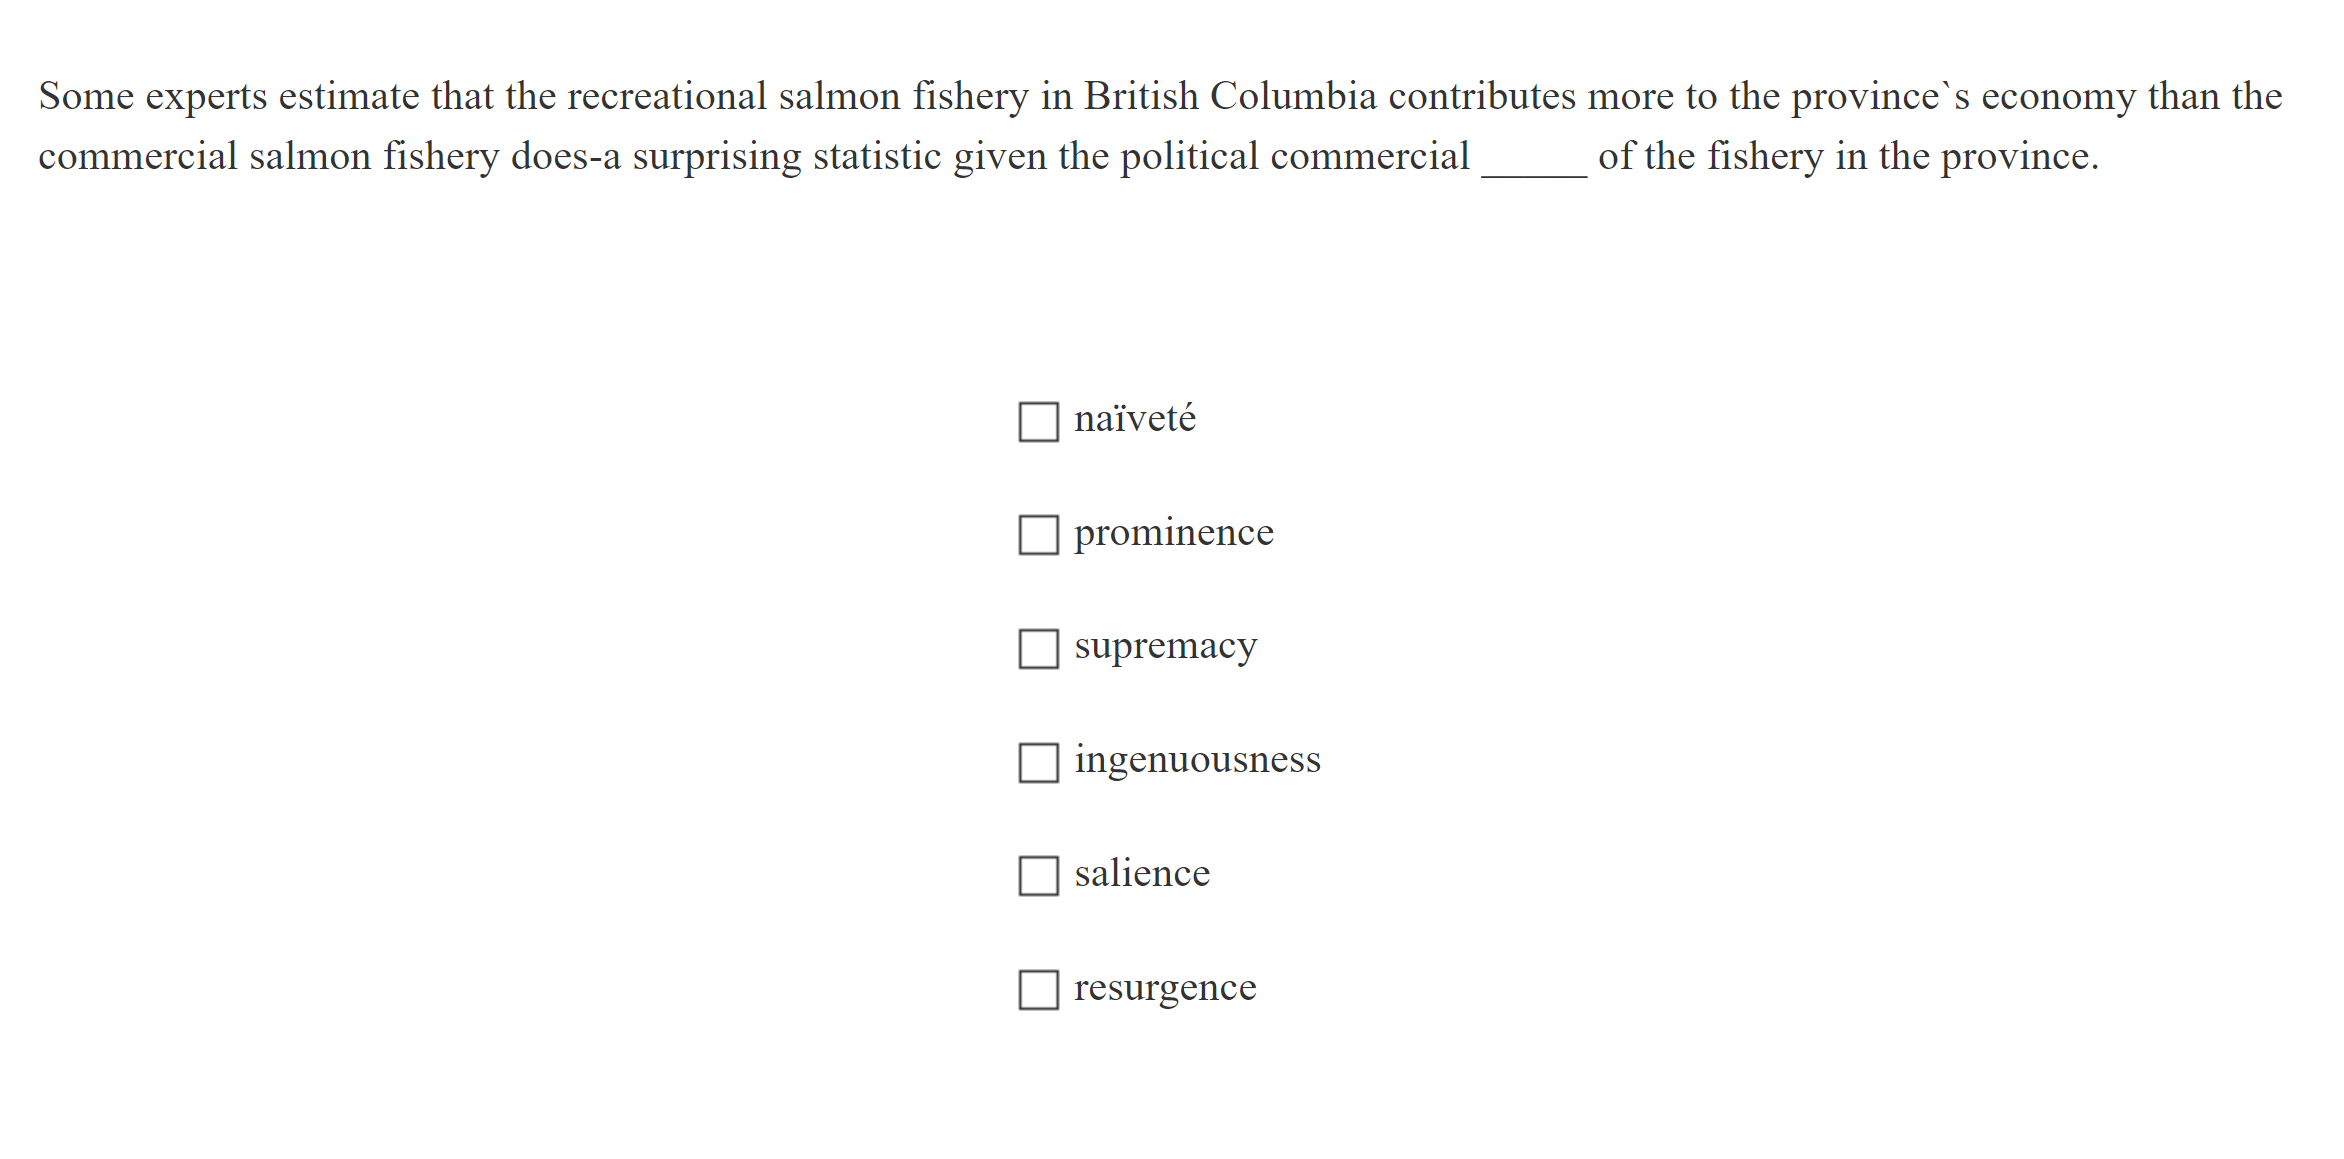Click the word statistic in the question
The image size is (2344, 1159).
point(878,157)
